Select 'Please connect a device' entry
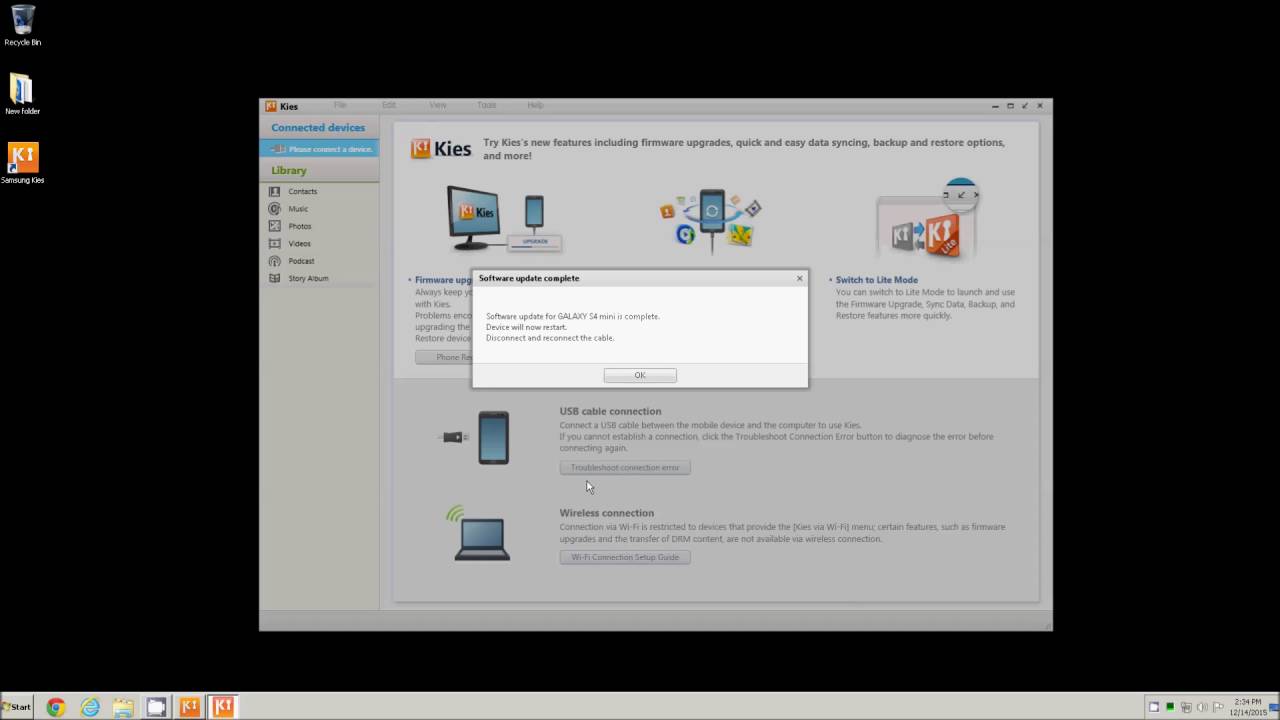The image size is (1280, 720). [320, 149]
